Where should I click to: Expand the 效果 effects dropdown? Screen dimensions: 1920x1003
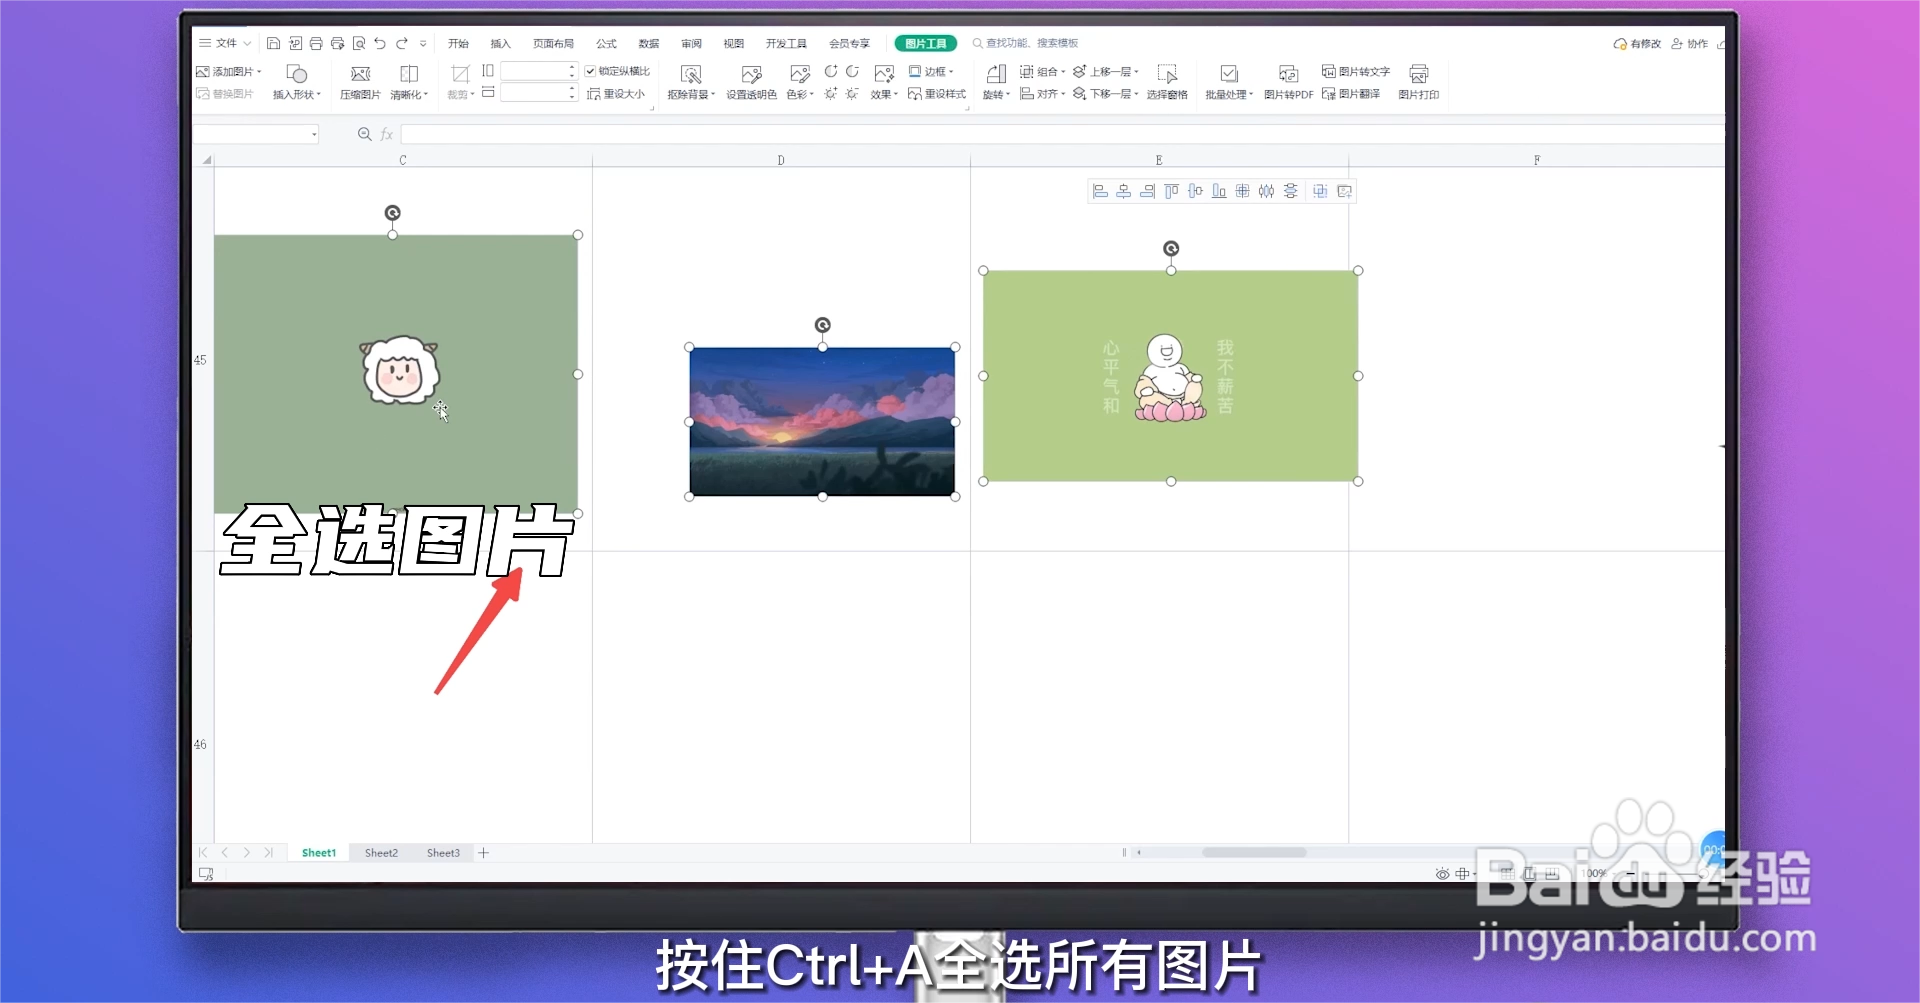click(896, 95)
